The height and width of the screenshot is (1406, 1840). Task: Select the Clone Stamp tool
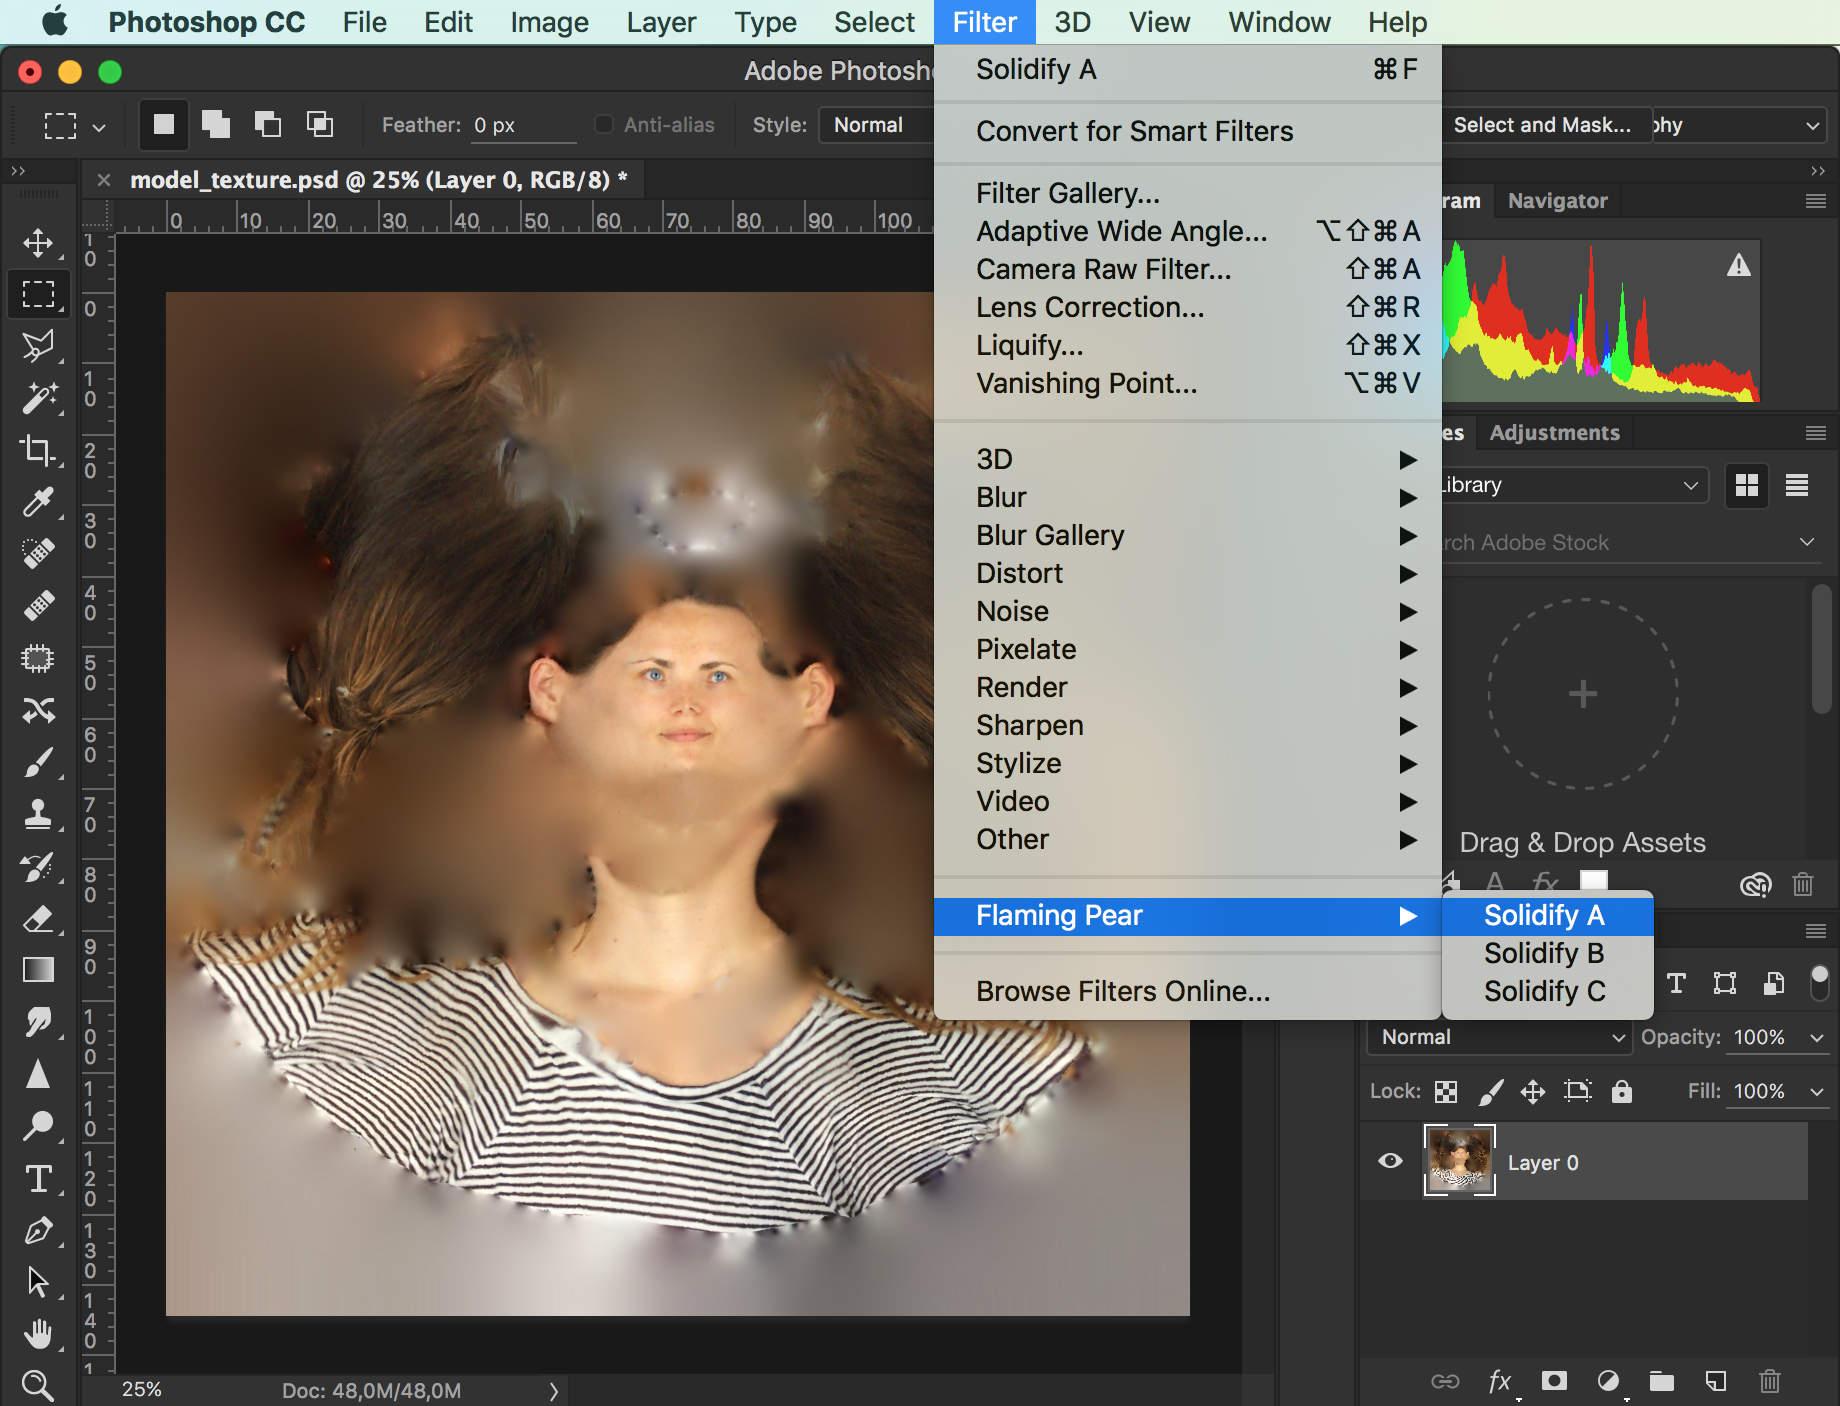point(38,814)
